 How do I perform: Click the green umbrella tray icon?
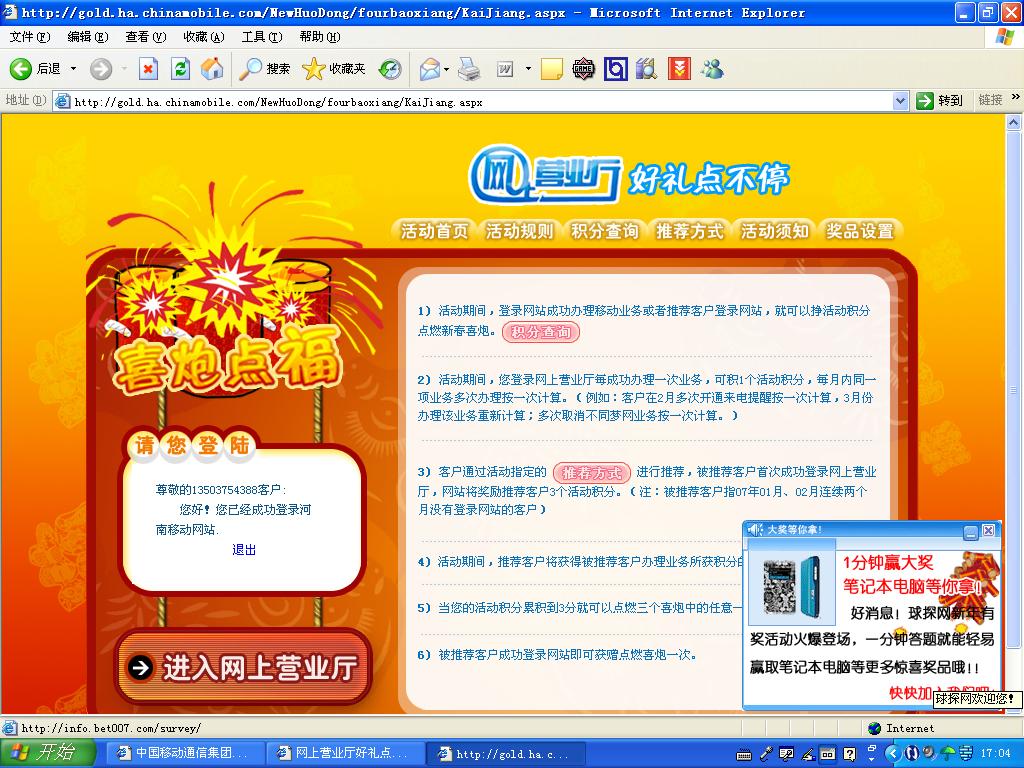949,754
